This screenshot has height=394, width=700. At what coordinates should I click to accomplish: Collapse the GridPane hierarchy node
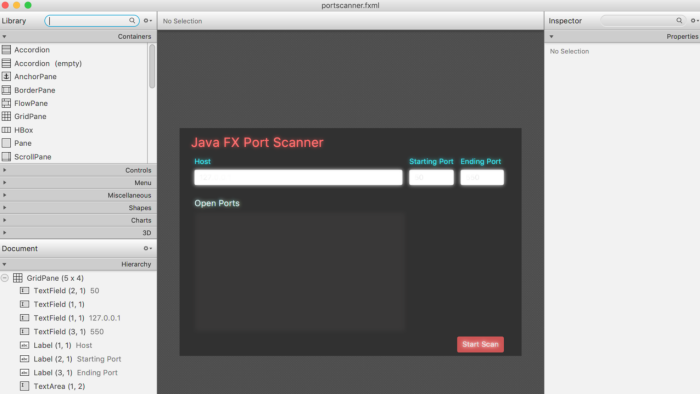click(x=5, y=278)
